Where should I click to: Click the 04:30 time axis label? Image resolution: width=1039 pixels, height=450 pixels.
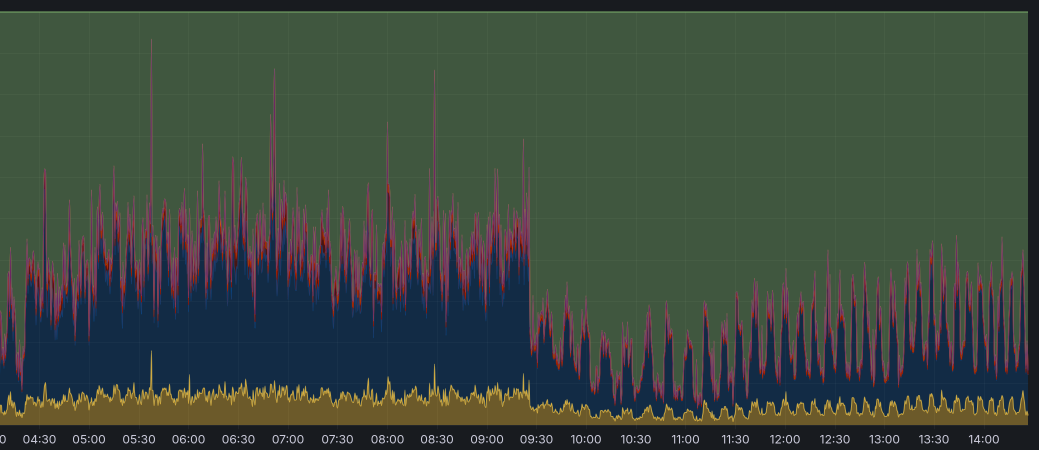click(39, 439)
